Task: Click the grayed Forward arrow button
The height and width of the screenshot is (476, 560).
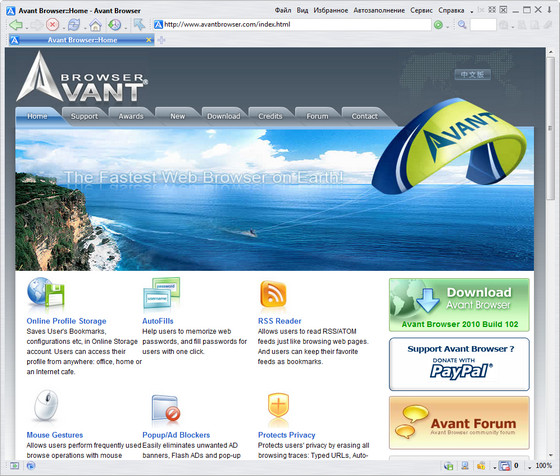Action: [x=36, y=25]
